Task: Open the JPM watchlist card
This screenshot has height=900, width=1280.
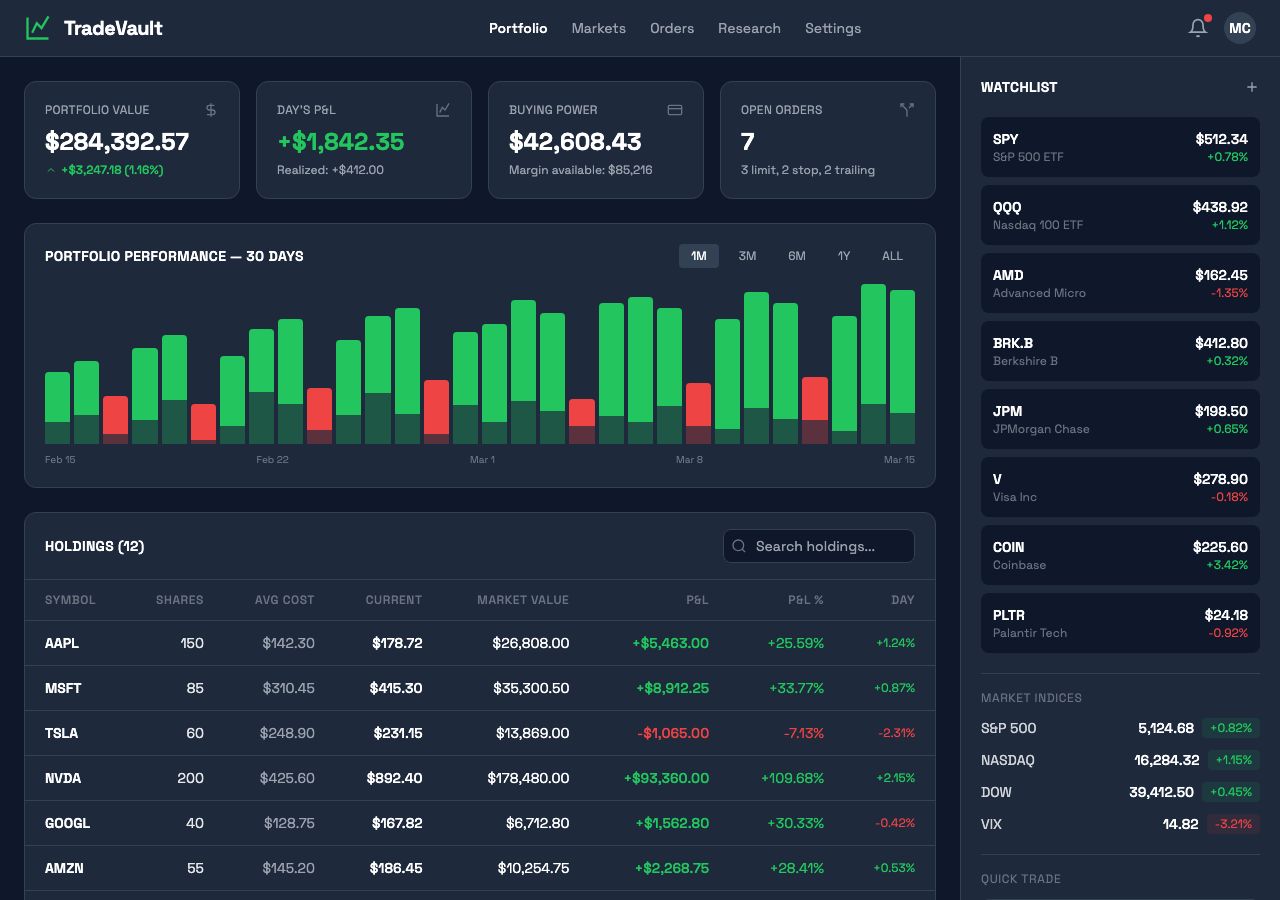Action: 1120,419
